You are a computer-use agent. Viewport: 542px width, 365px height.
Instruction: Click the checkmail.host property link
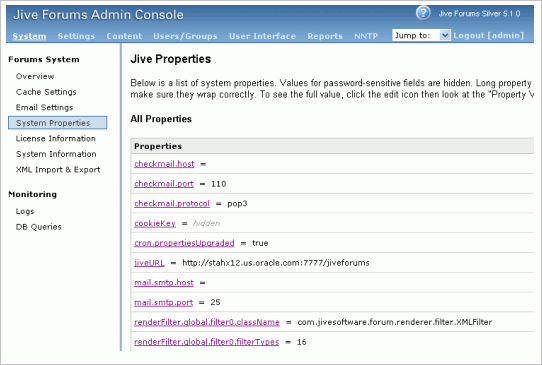[x=164, y=164]
